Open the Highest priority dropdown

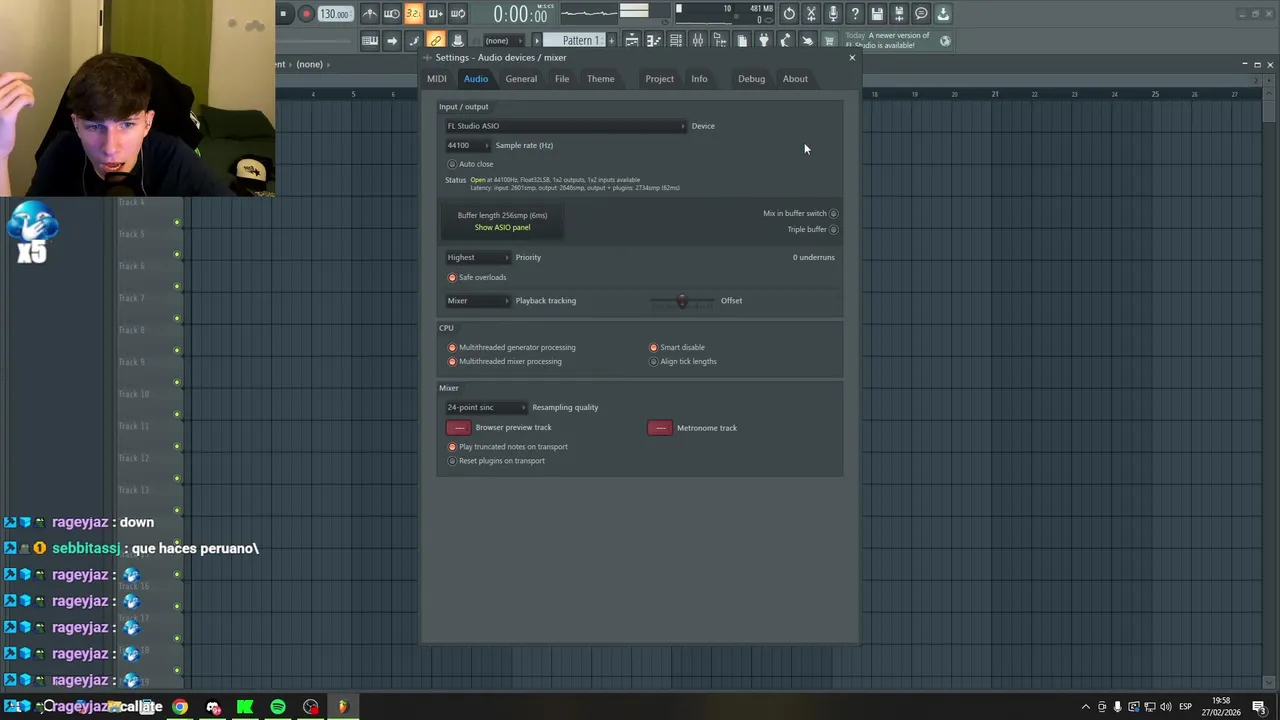(477, 257)
